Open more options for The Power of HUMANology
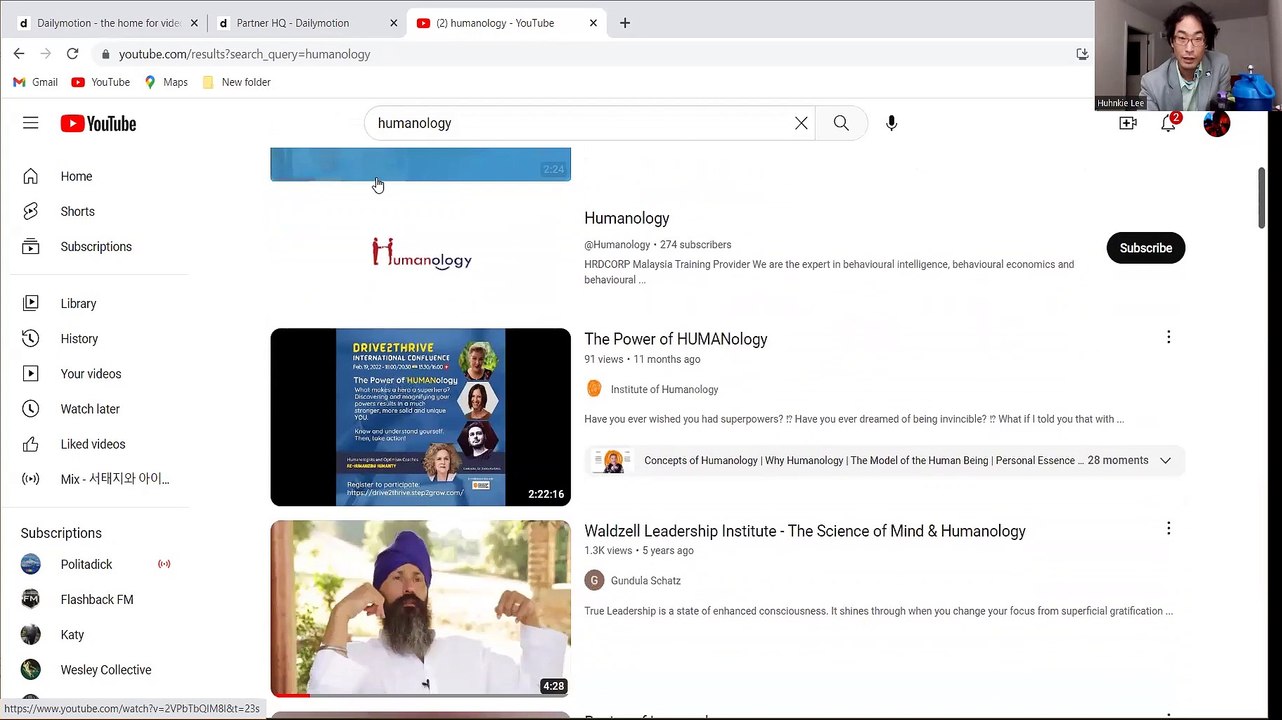Screen dimensions: 1282x720 1168,338
